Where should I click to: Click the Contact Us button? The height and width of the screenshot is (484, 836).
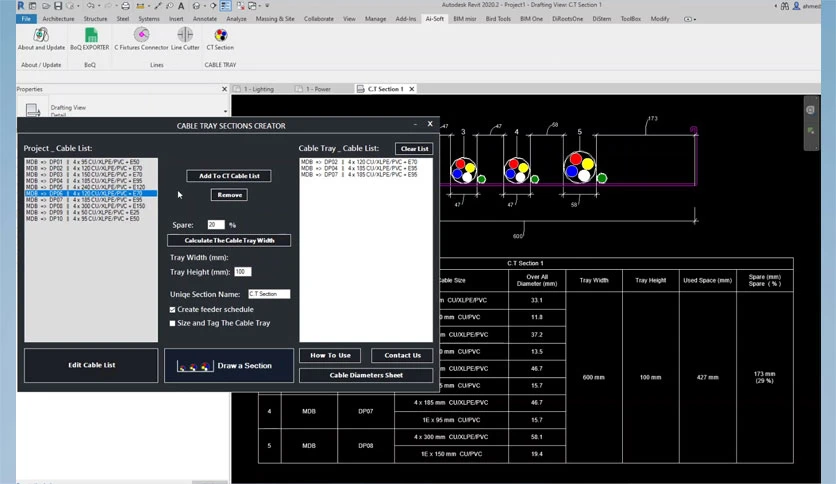(402, 355)
